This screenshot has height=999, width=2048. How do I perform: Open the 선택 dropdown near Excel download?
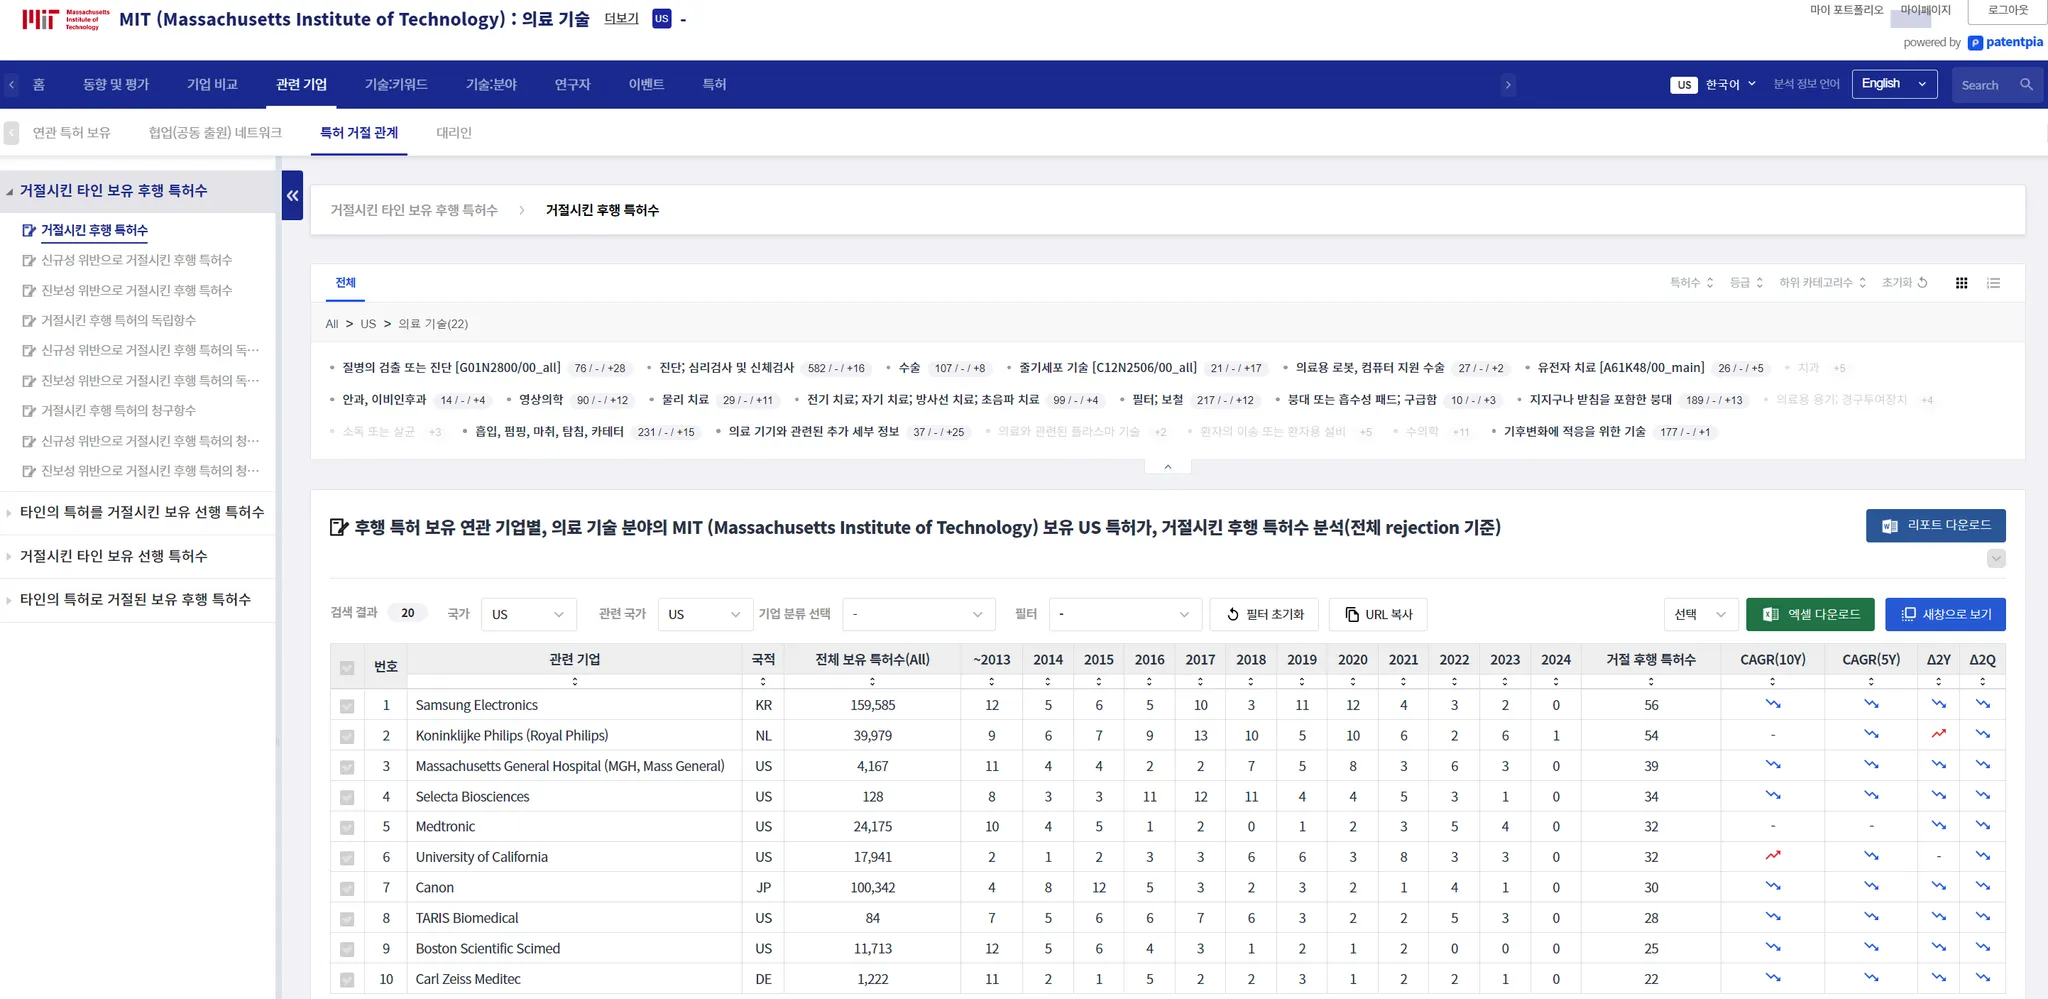point(1700,614)
